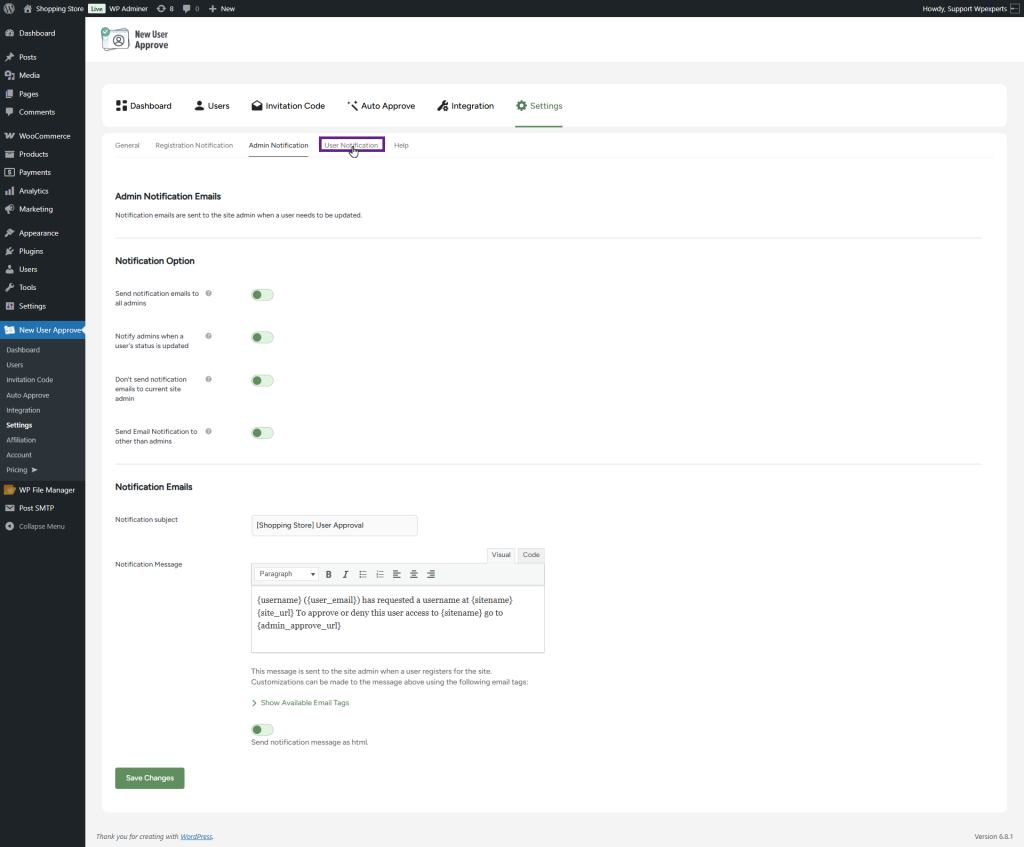This screenshot has height=847, width=1024.
Task: Open the comments bubble icon in admin bar
Action: 187,8
